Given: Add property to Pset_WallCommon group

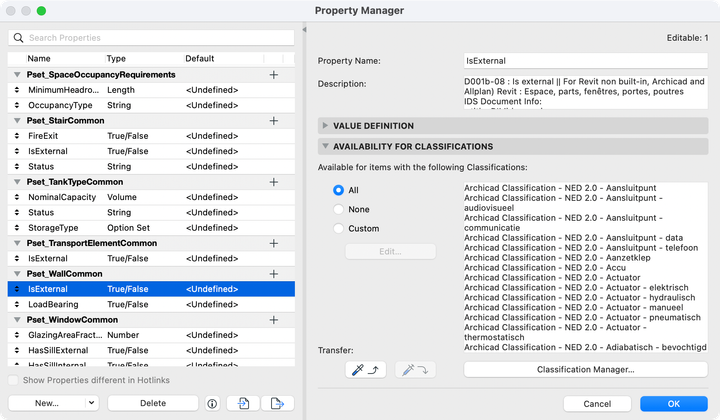Looking at the screenshot, I should coord(274,274).
